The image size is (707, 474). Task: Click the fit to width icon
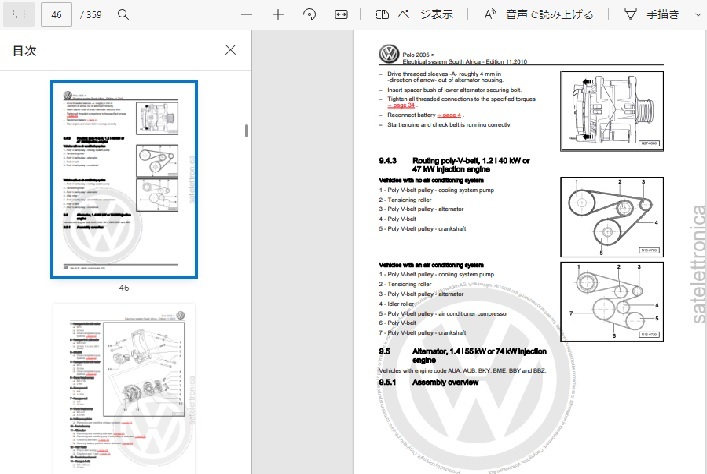tap(341, 14)
